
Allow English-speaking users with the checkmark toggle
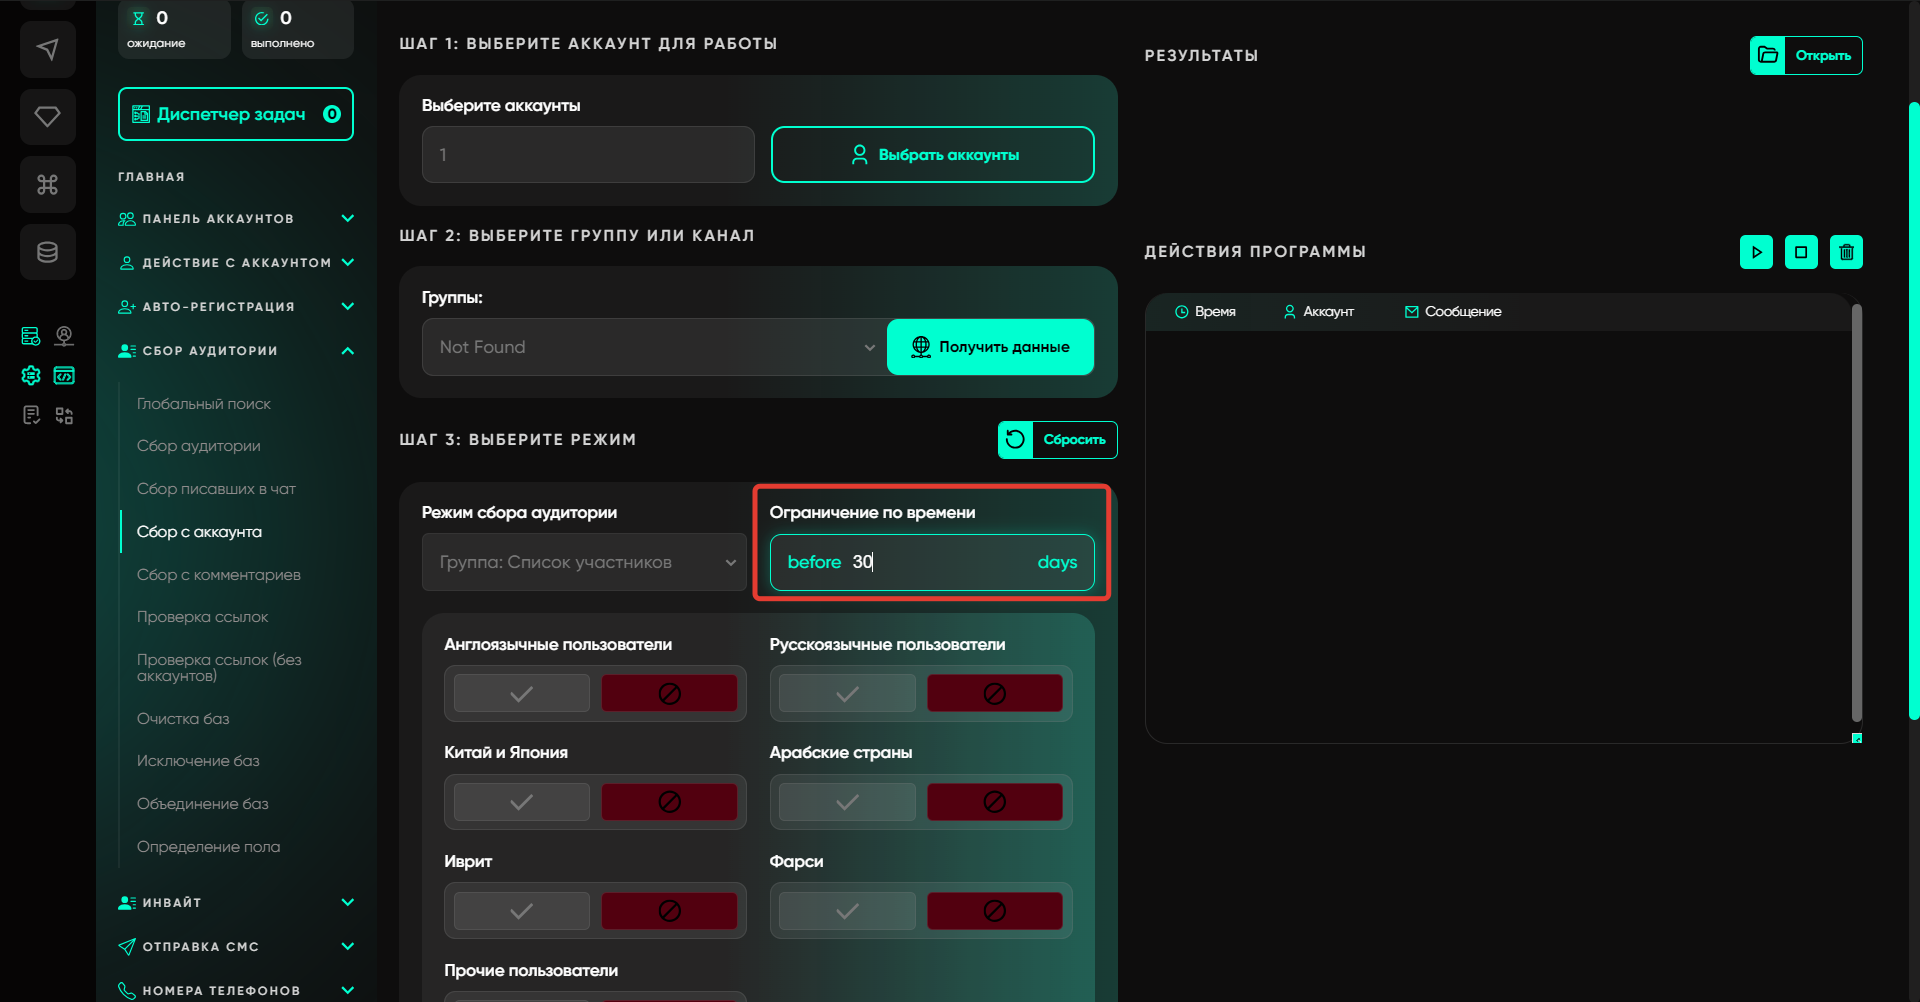[521, 694]
